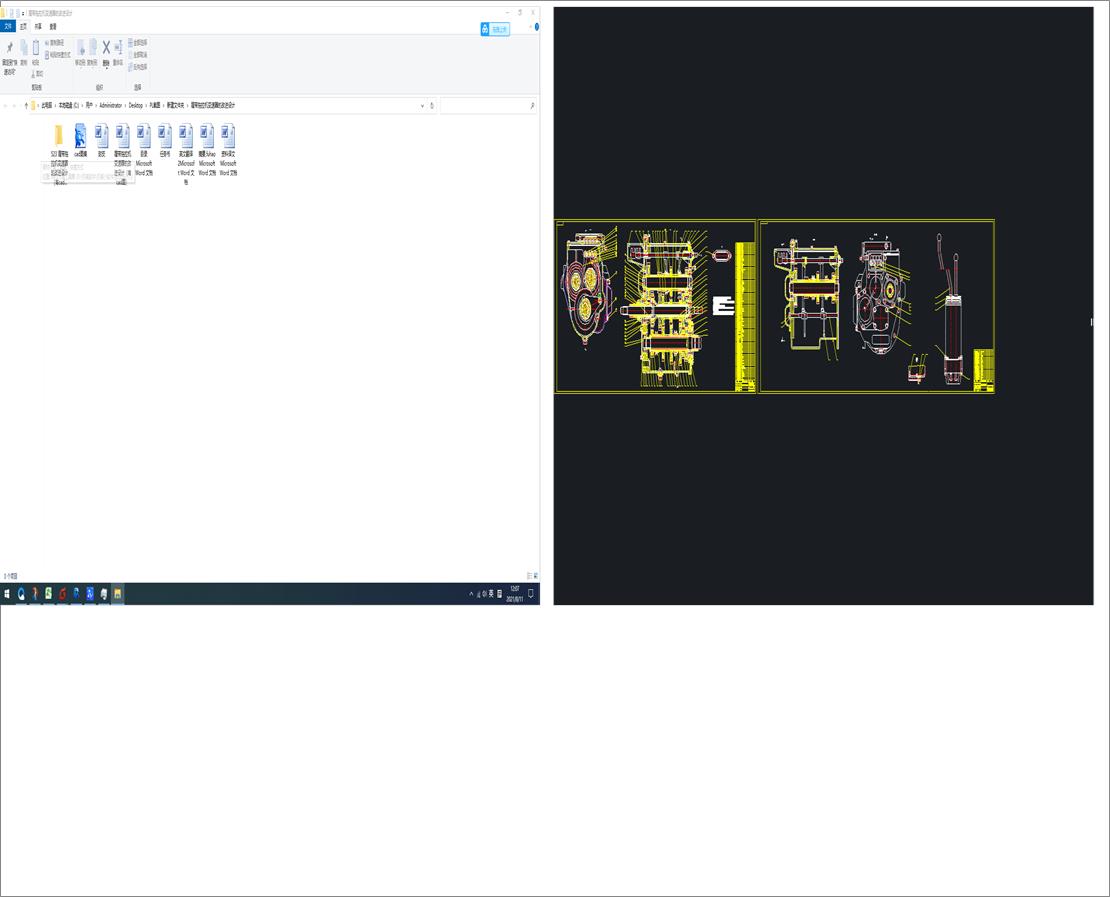Switch to large icons view in status bar
Image resolution: width=1110 pixels, height=897 pixels.
coord(536,576)
